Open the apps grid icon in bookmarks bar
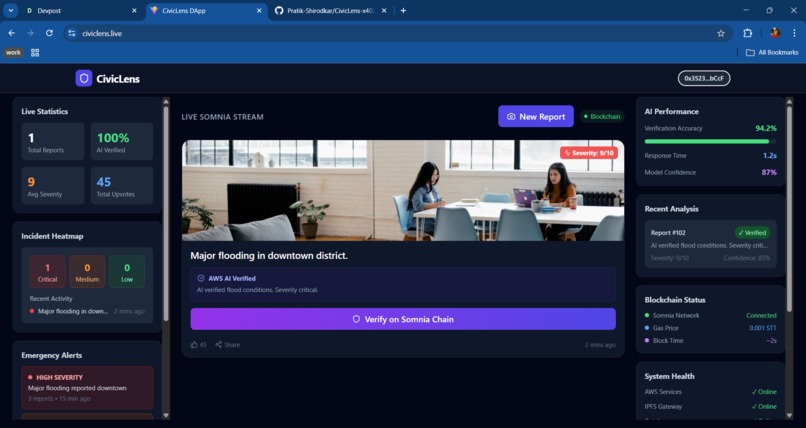 35,52
